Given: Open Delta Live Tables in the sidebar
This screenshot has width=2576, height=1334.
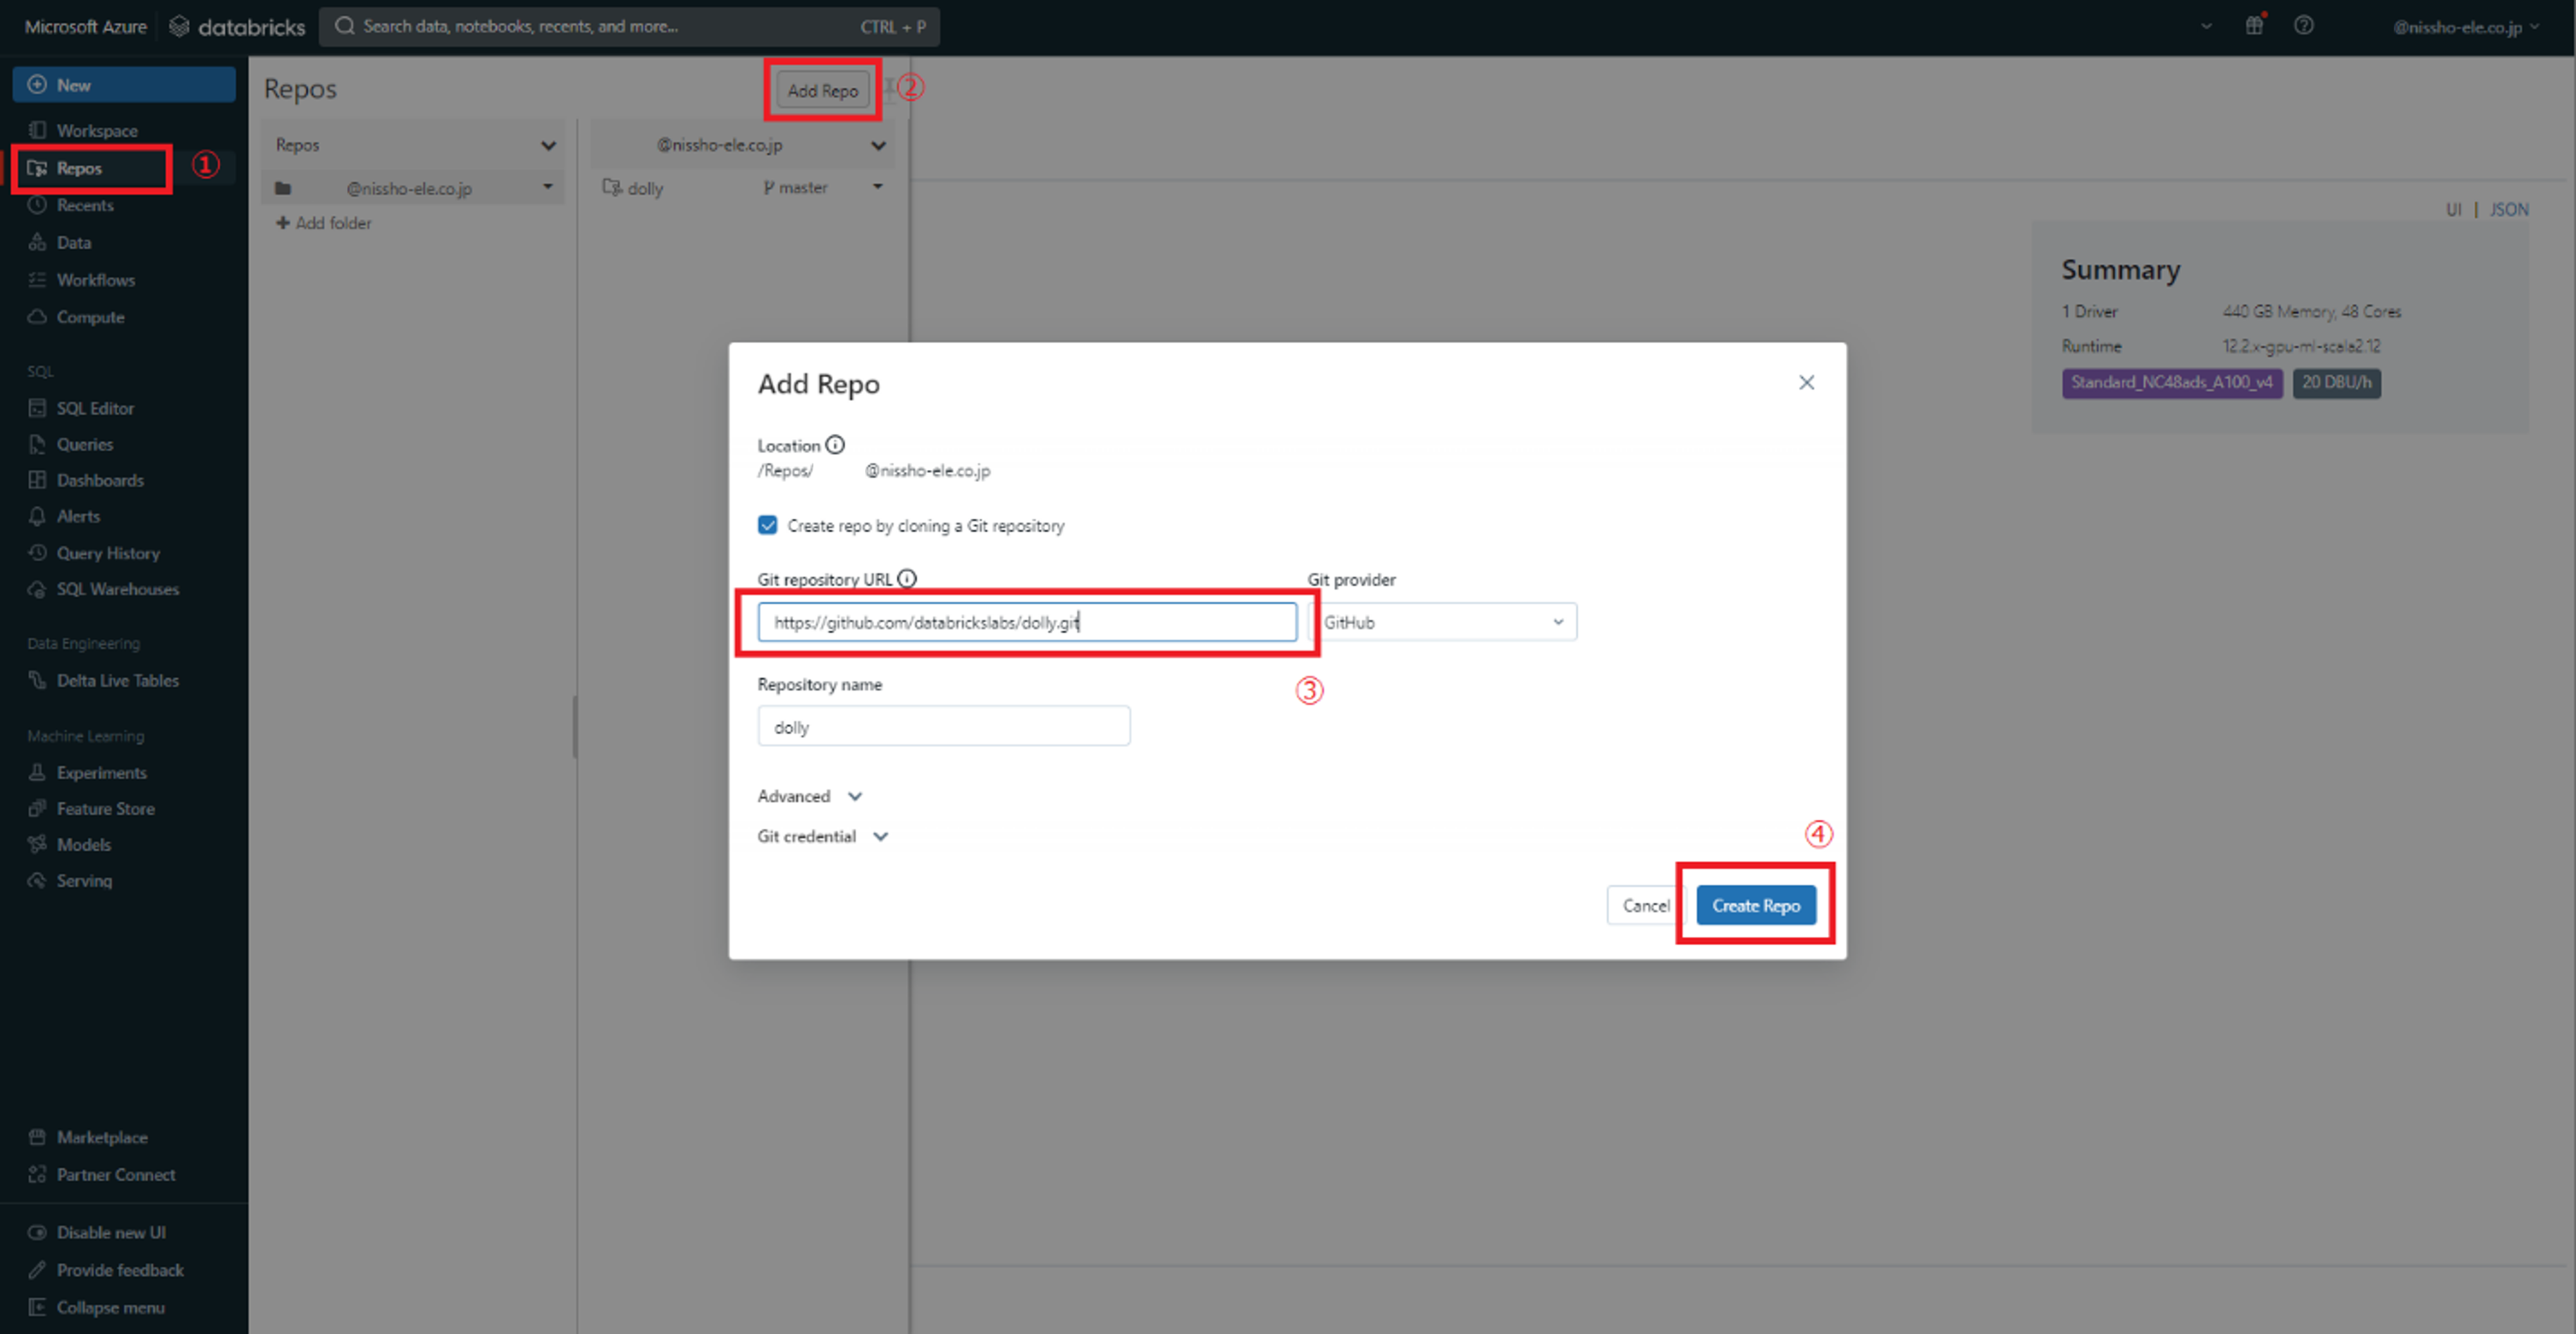Looking at the screenshot, I should click(117, 680).
